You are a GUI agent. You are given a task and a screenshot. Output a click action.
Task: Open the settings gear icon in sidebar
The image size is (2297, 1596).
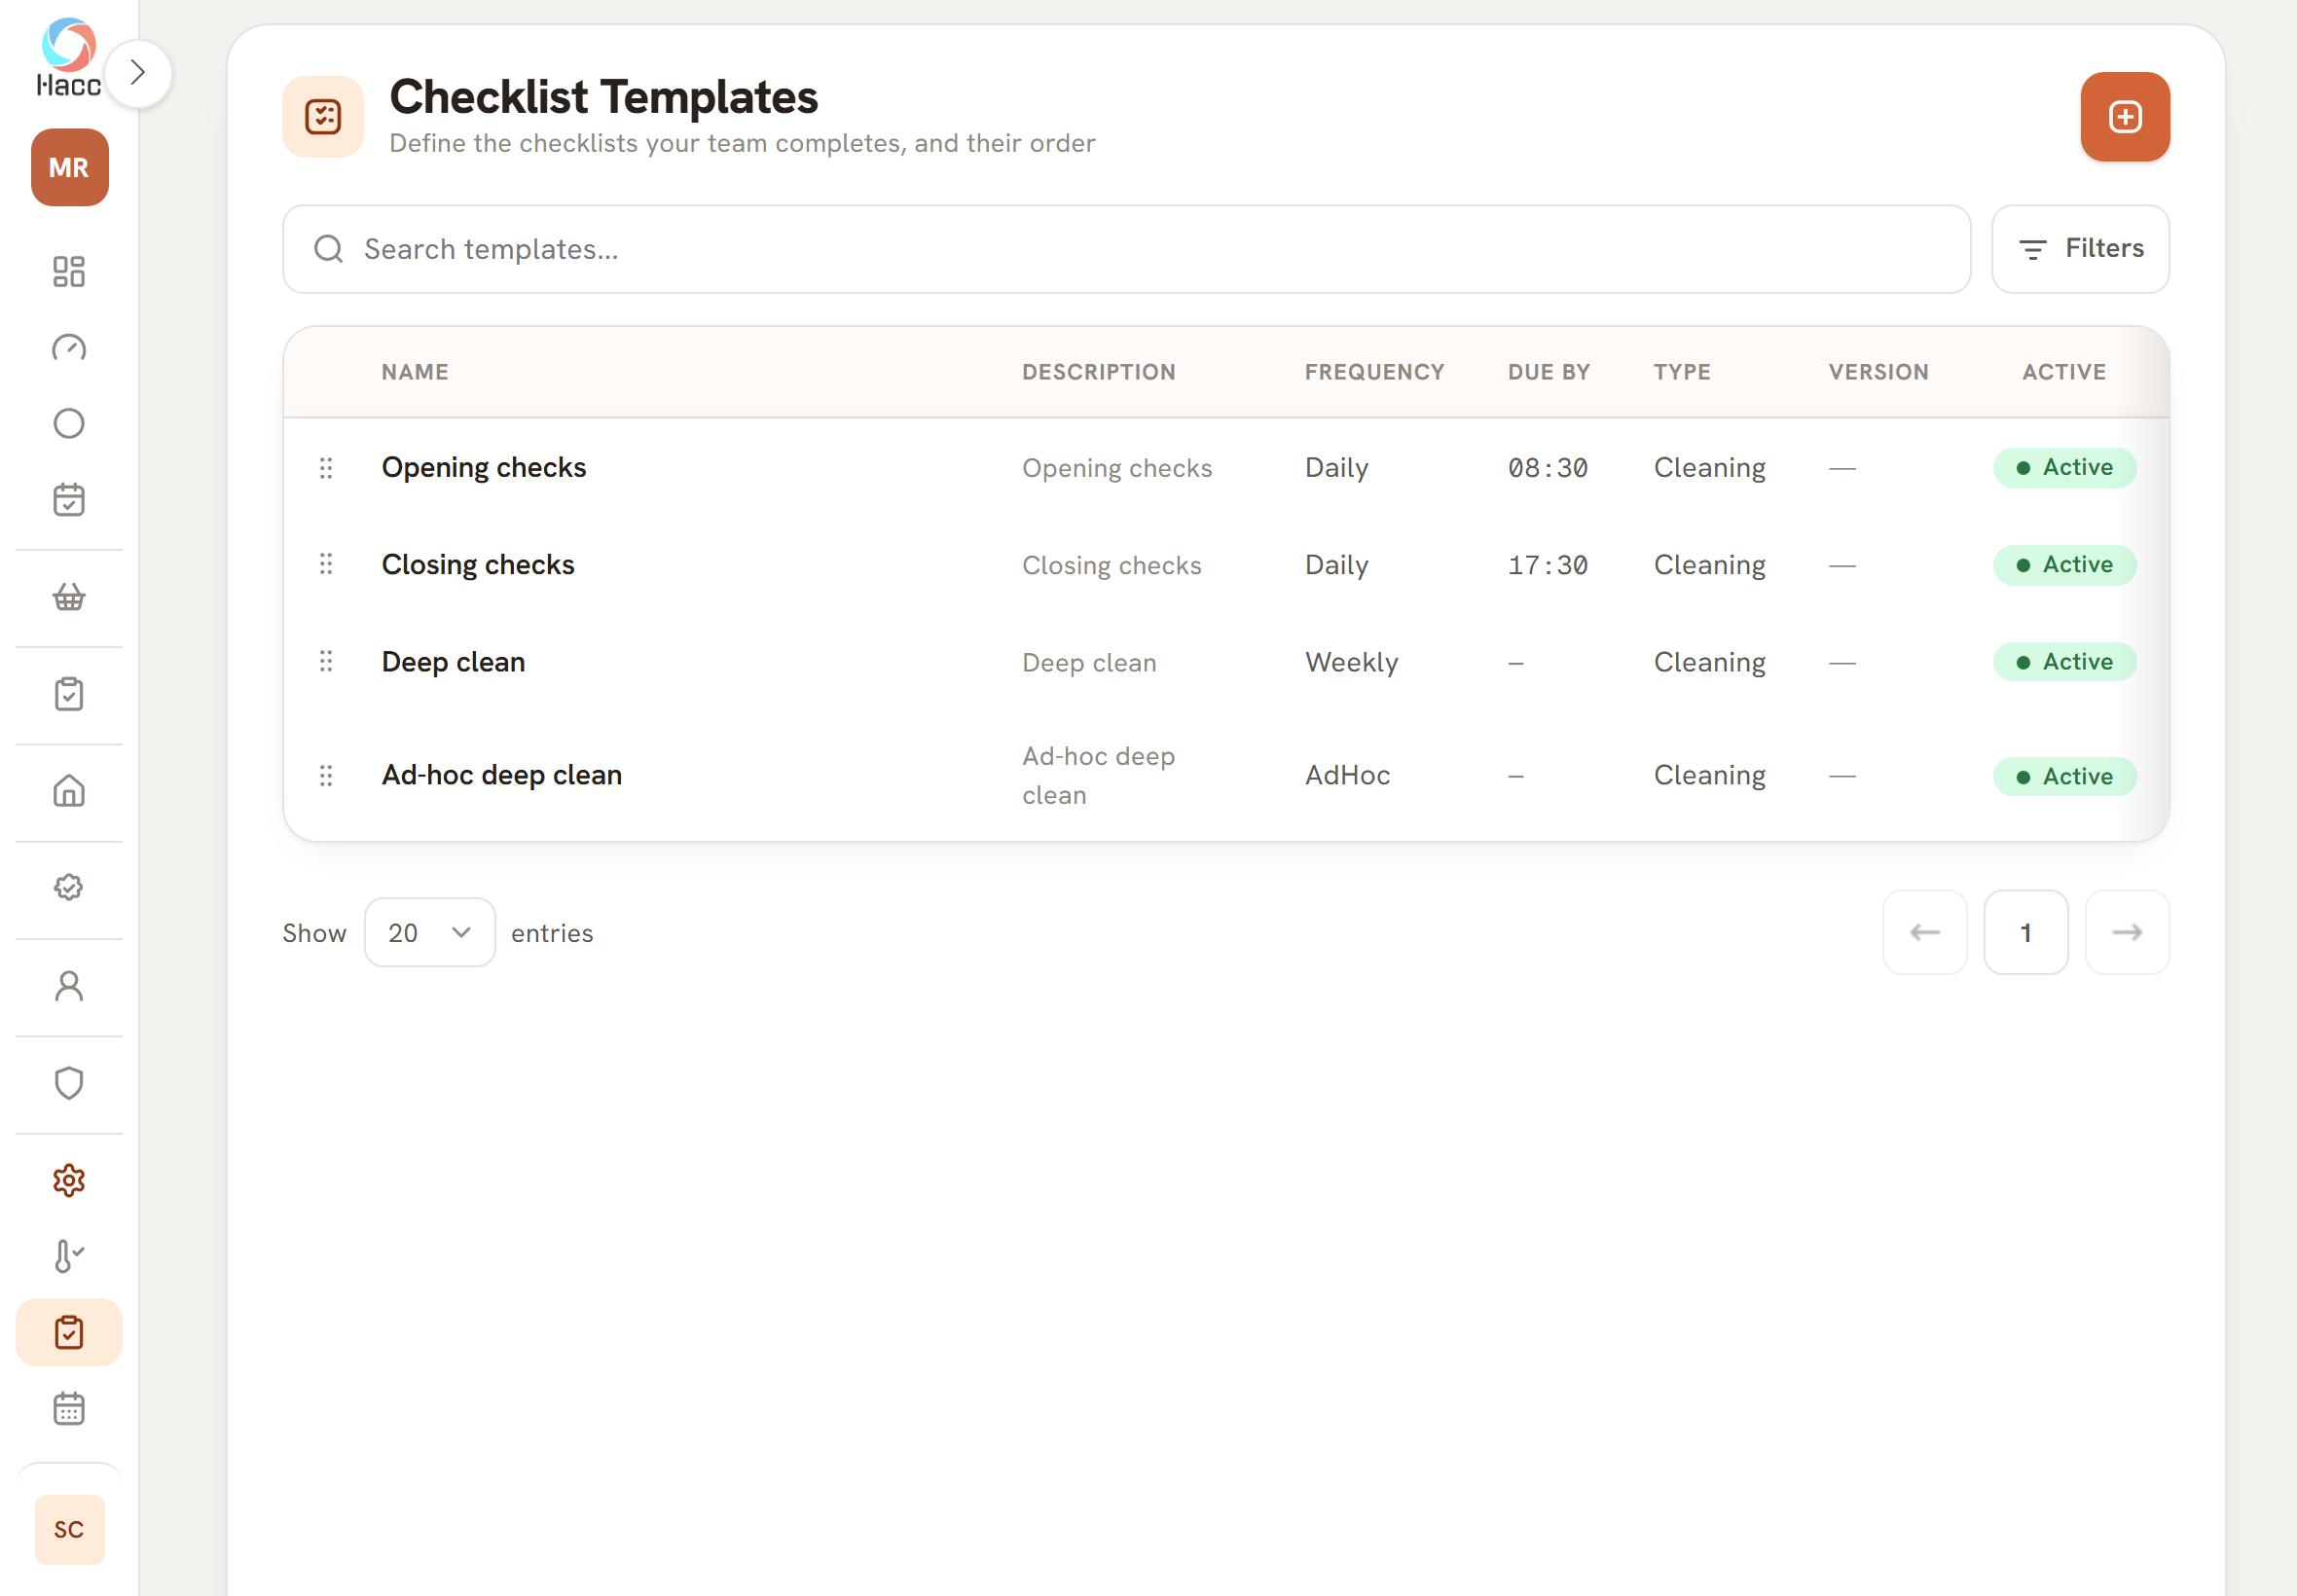(x=69, y=1180)
